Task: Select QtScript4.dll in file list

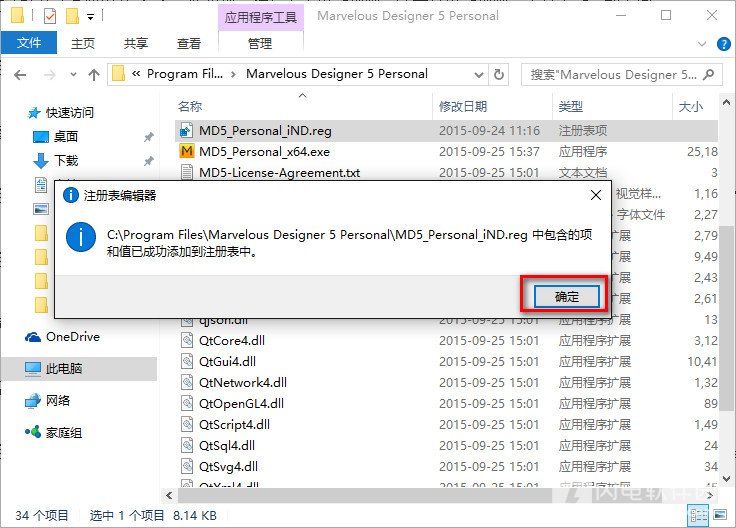Action: (234, 425)
